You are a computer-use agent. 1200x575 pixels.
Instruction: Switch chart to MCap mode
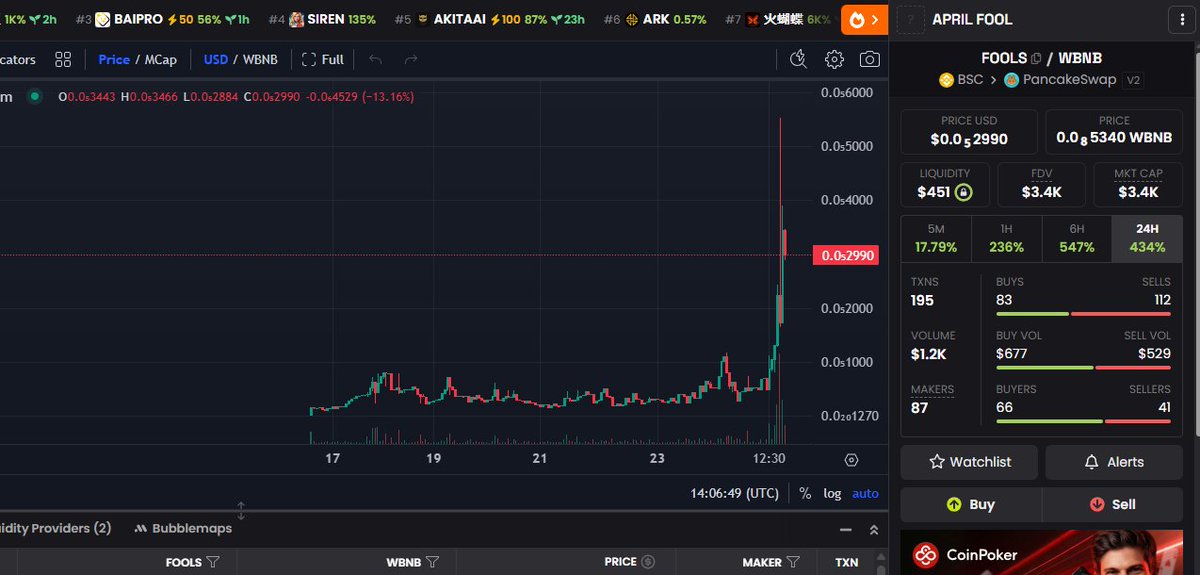(x=161, y=59)
